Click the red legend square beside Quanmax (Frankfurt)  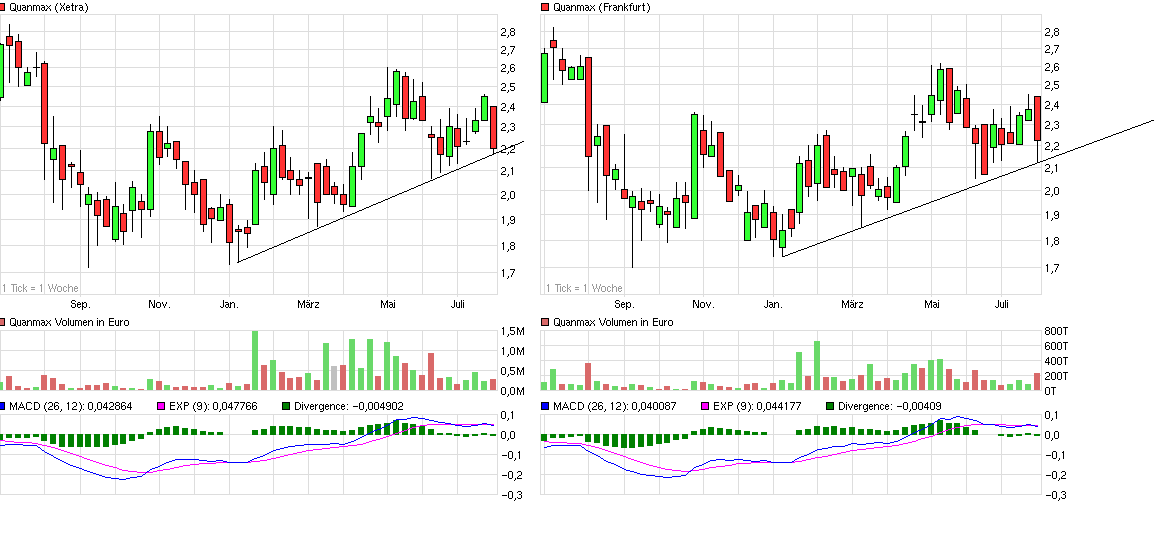(x=545, y=7)
